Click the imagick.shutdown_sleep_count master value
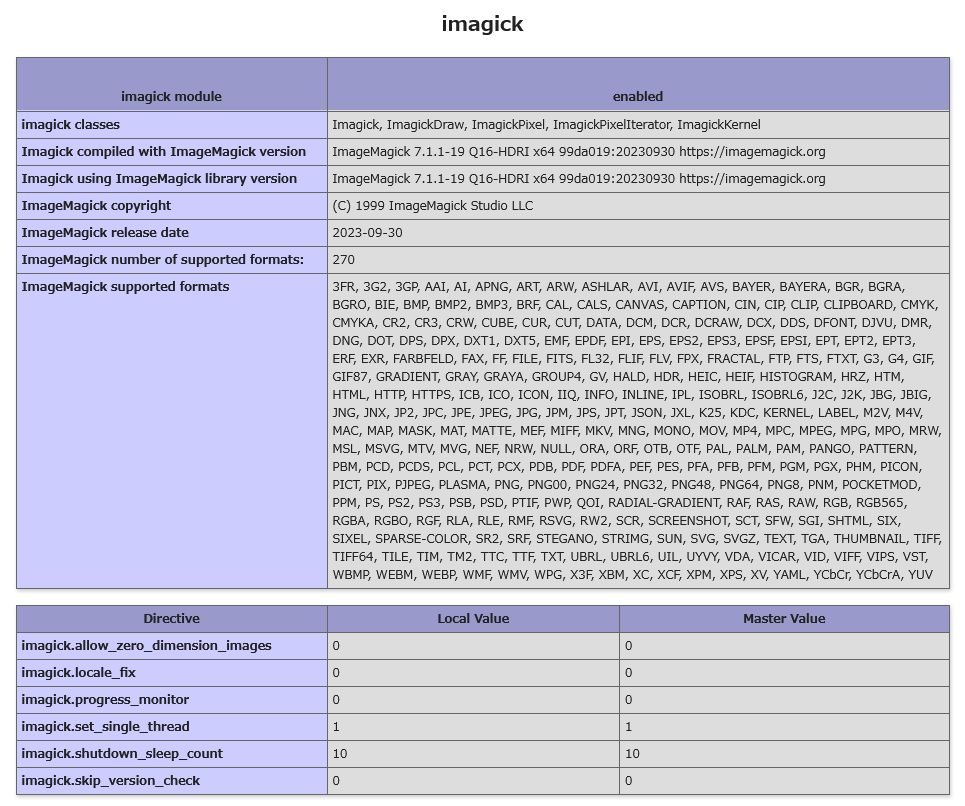Image resolution: width=965 pixels, height=806 pixels. click(632, 754)
